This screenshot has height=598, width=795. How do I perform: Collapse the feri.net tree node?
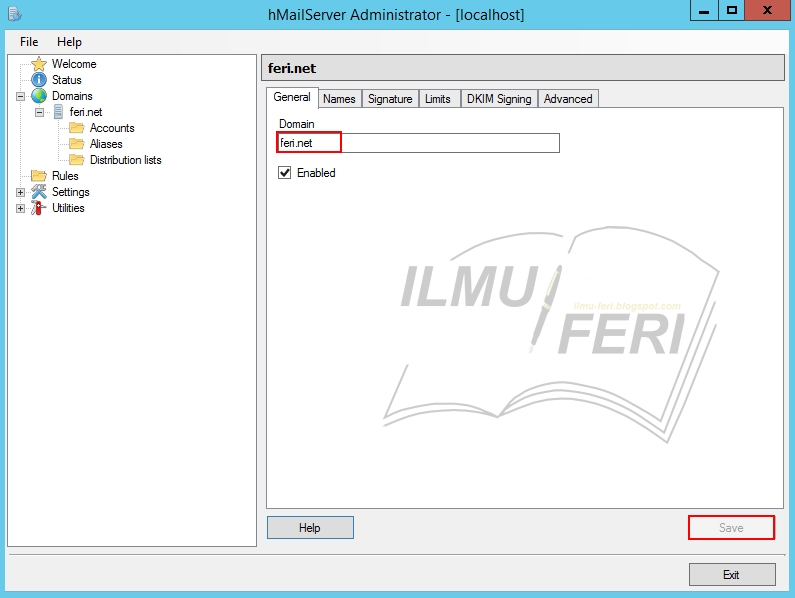[39, 112]
